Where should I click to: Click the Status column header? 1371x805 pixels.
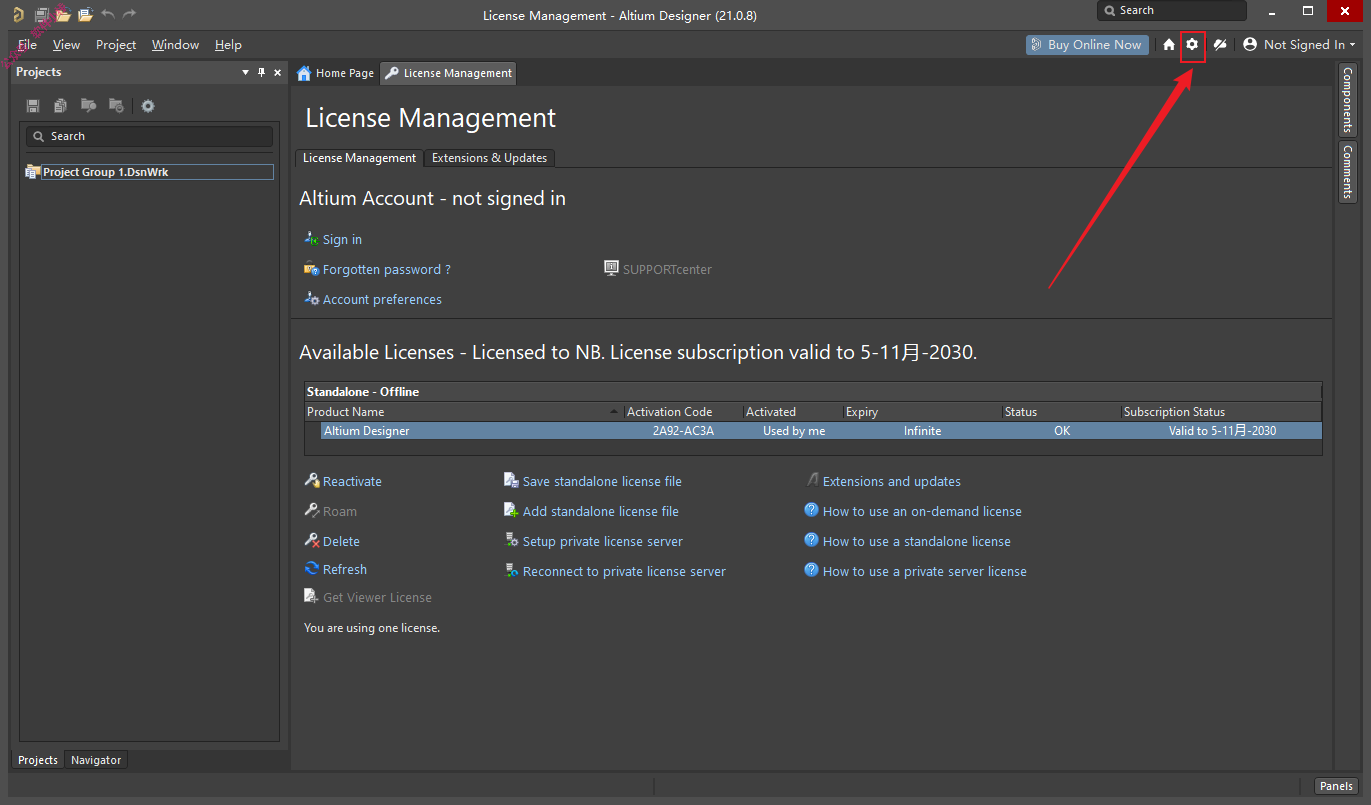pos(1061,412)
